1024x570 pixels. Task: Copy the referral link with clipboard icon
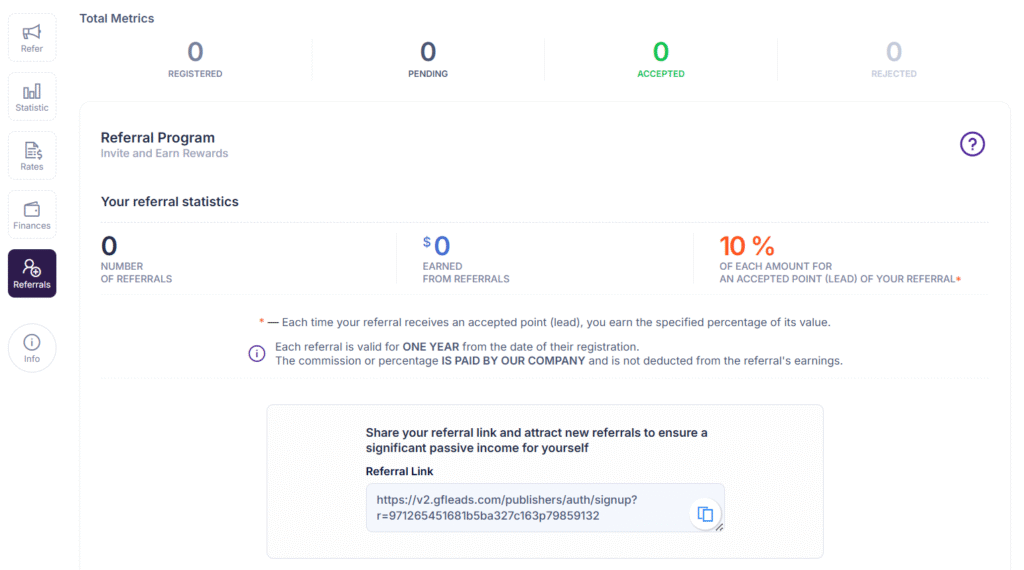coord(705,514)
